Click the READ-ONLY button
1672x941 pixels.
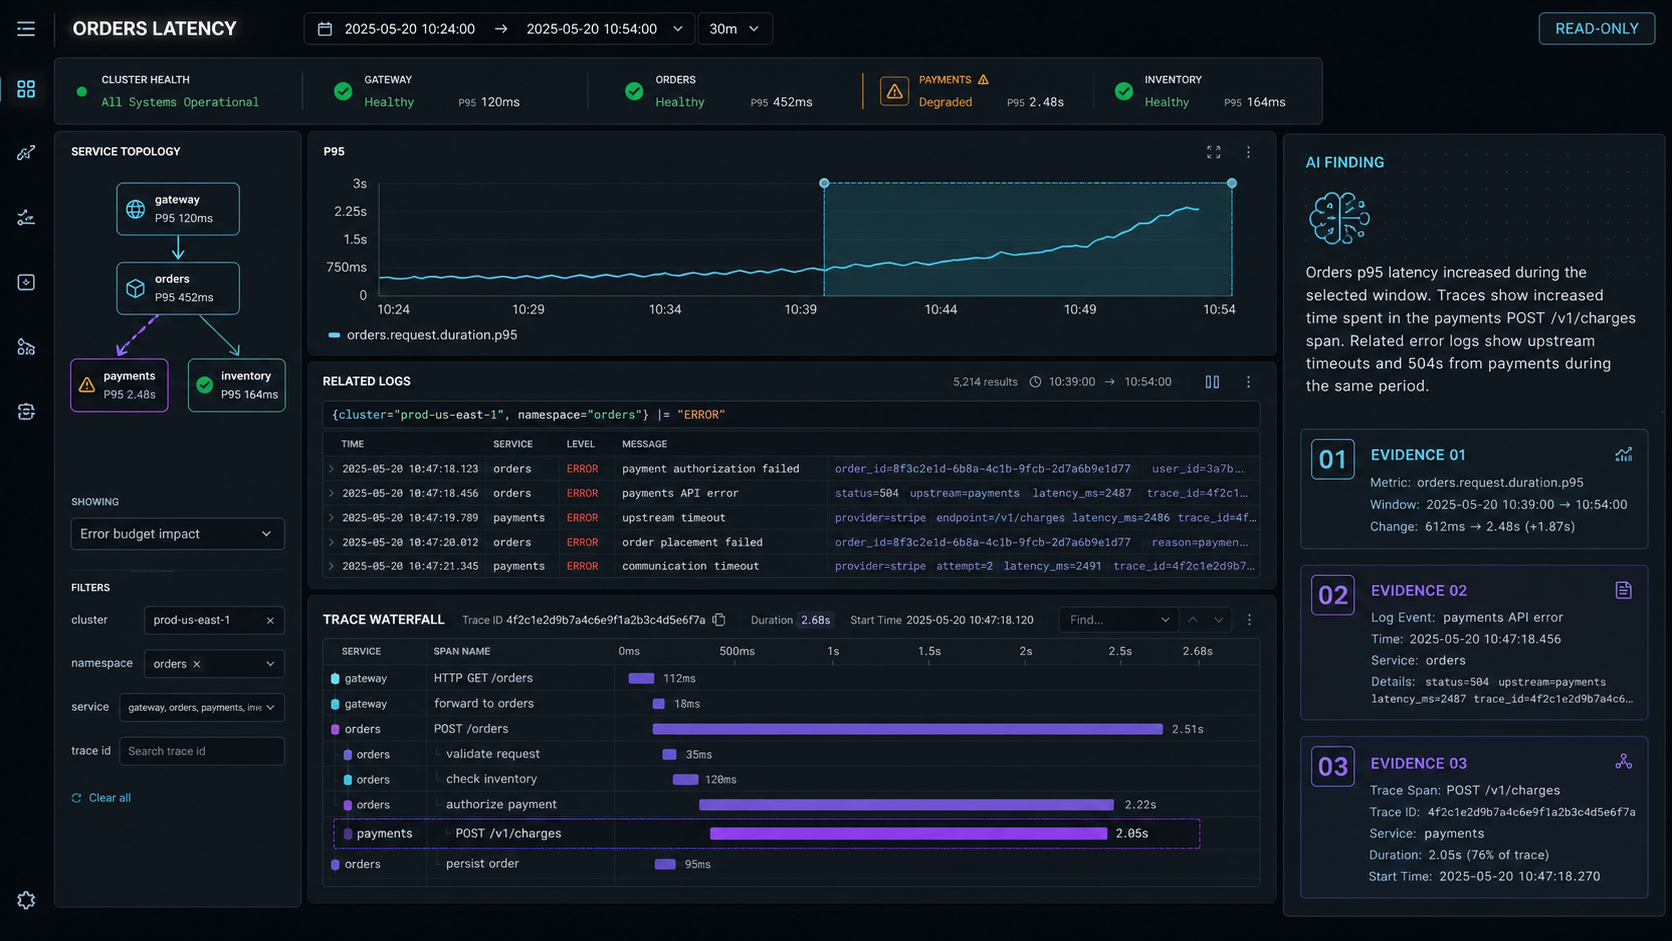[1596, 29]
